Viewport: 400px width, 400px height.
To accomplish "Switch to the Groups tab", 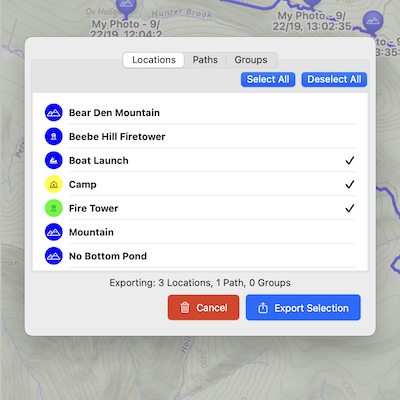I will (251, 60).
